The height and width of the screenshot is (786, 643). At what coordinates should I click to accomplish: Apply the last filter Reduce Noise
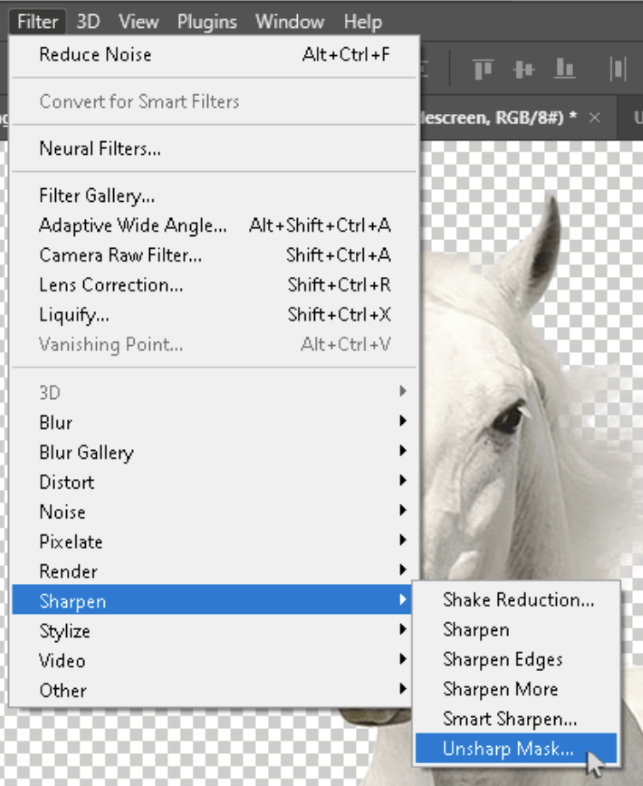click(214, 55)
